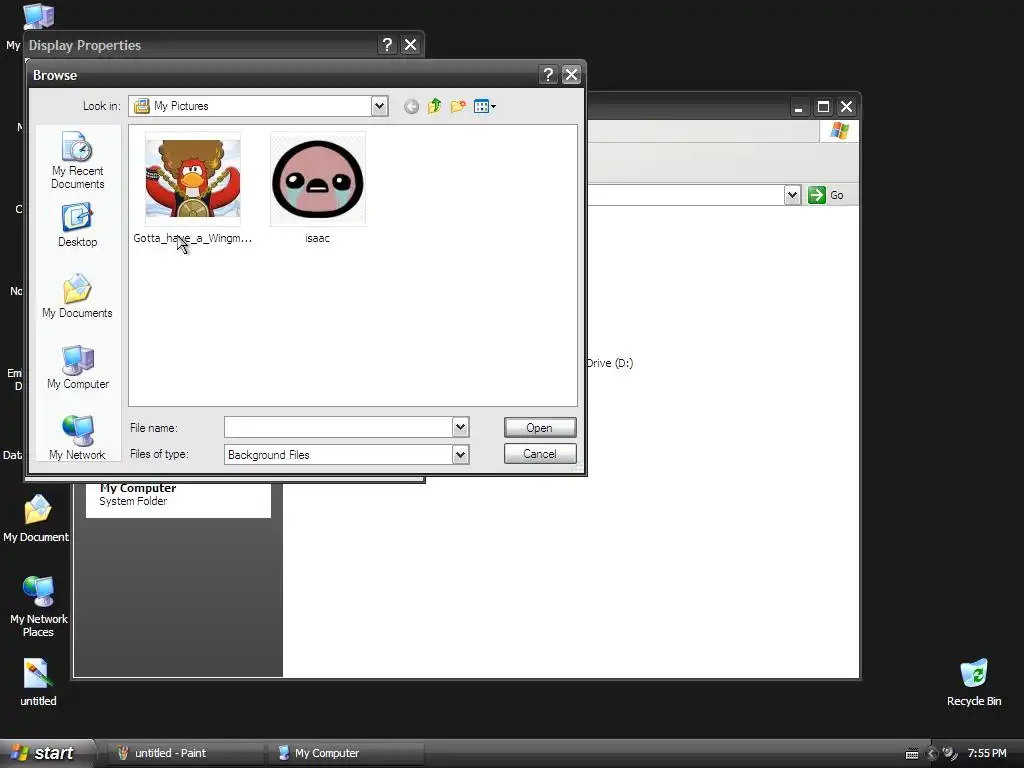Open My Network in Browse places bar

(77, 438)
